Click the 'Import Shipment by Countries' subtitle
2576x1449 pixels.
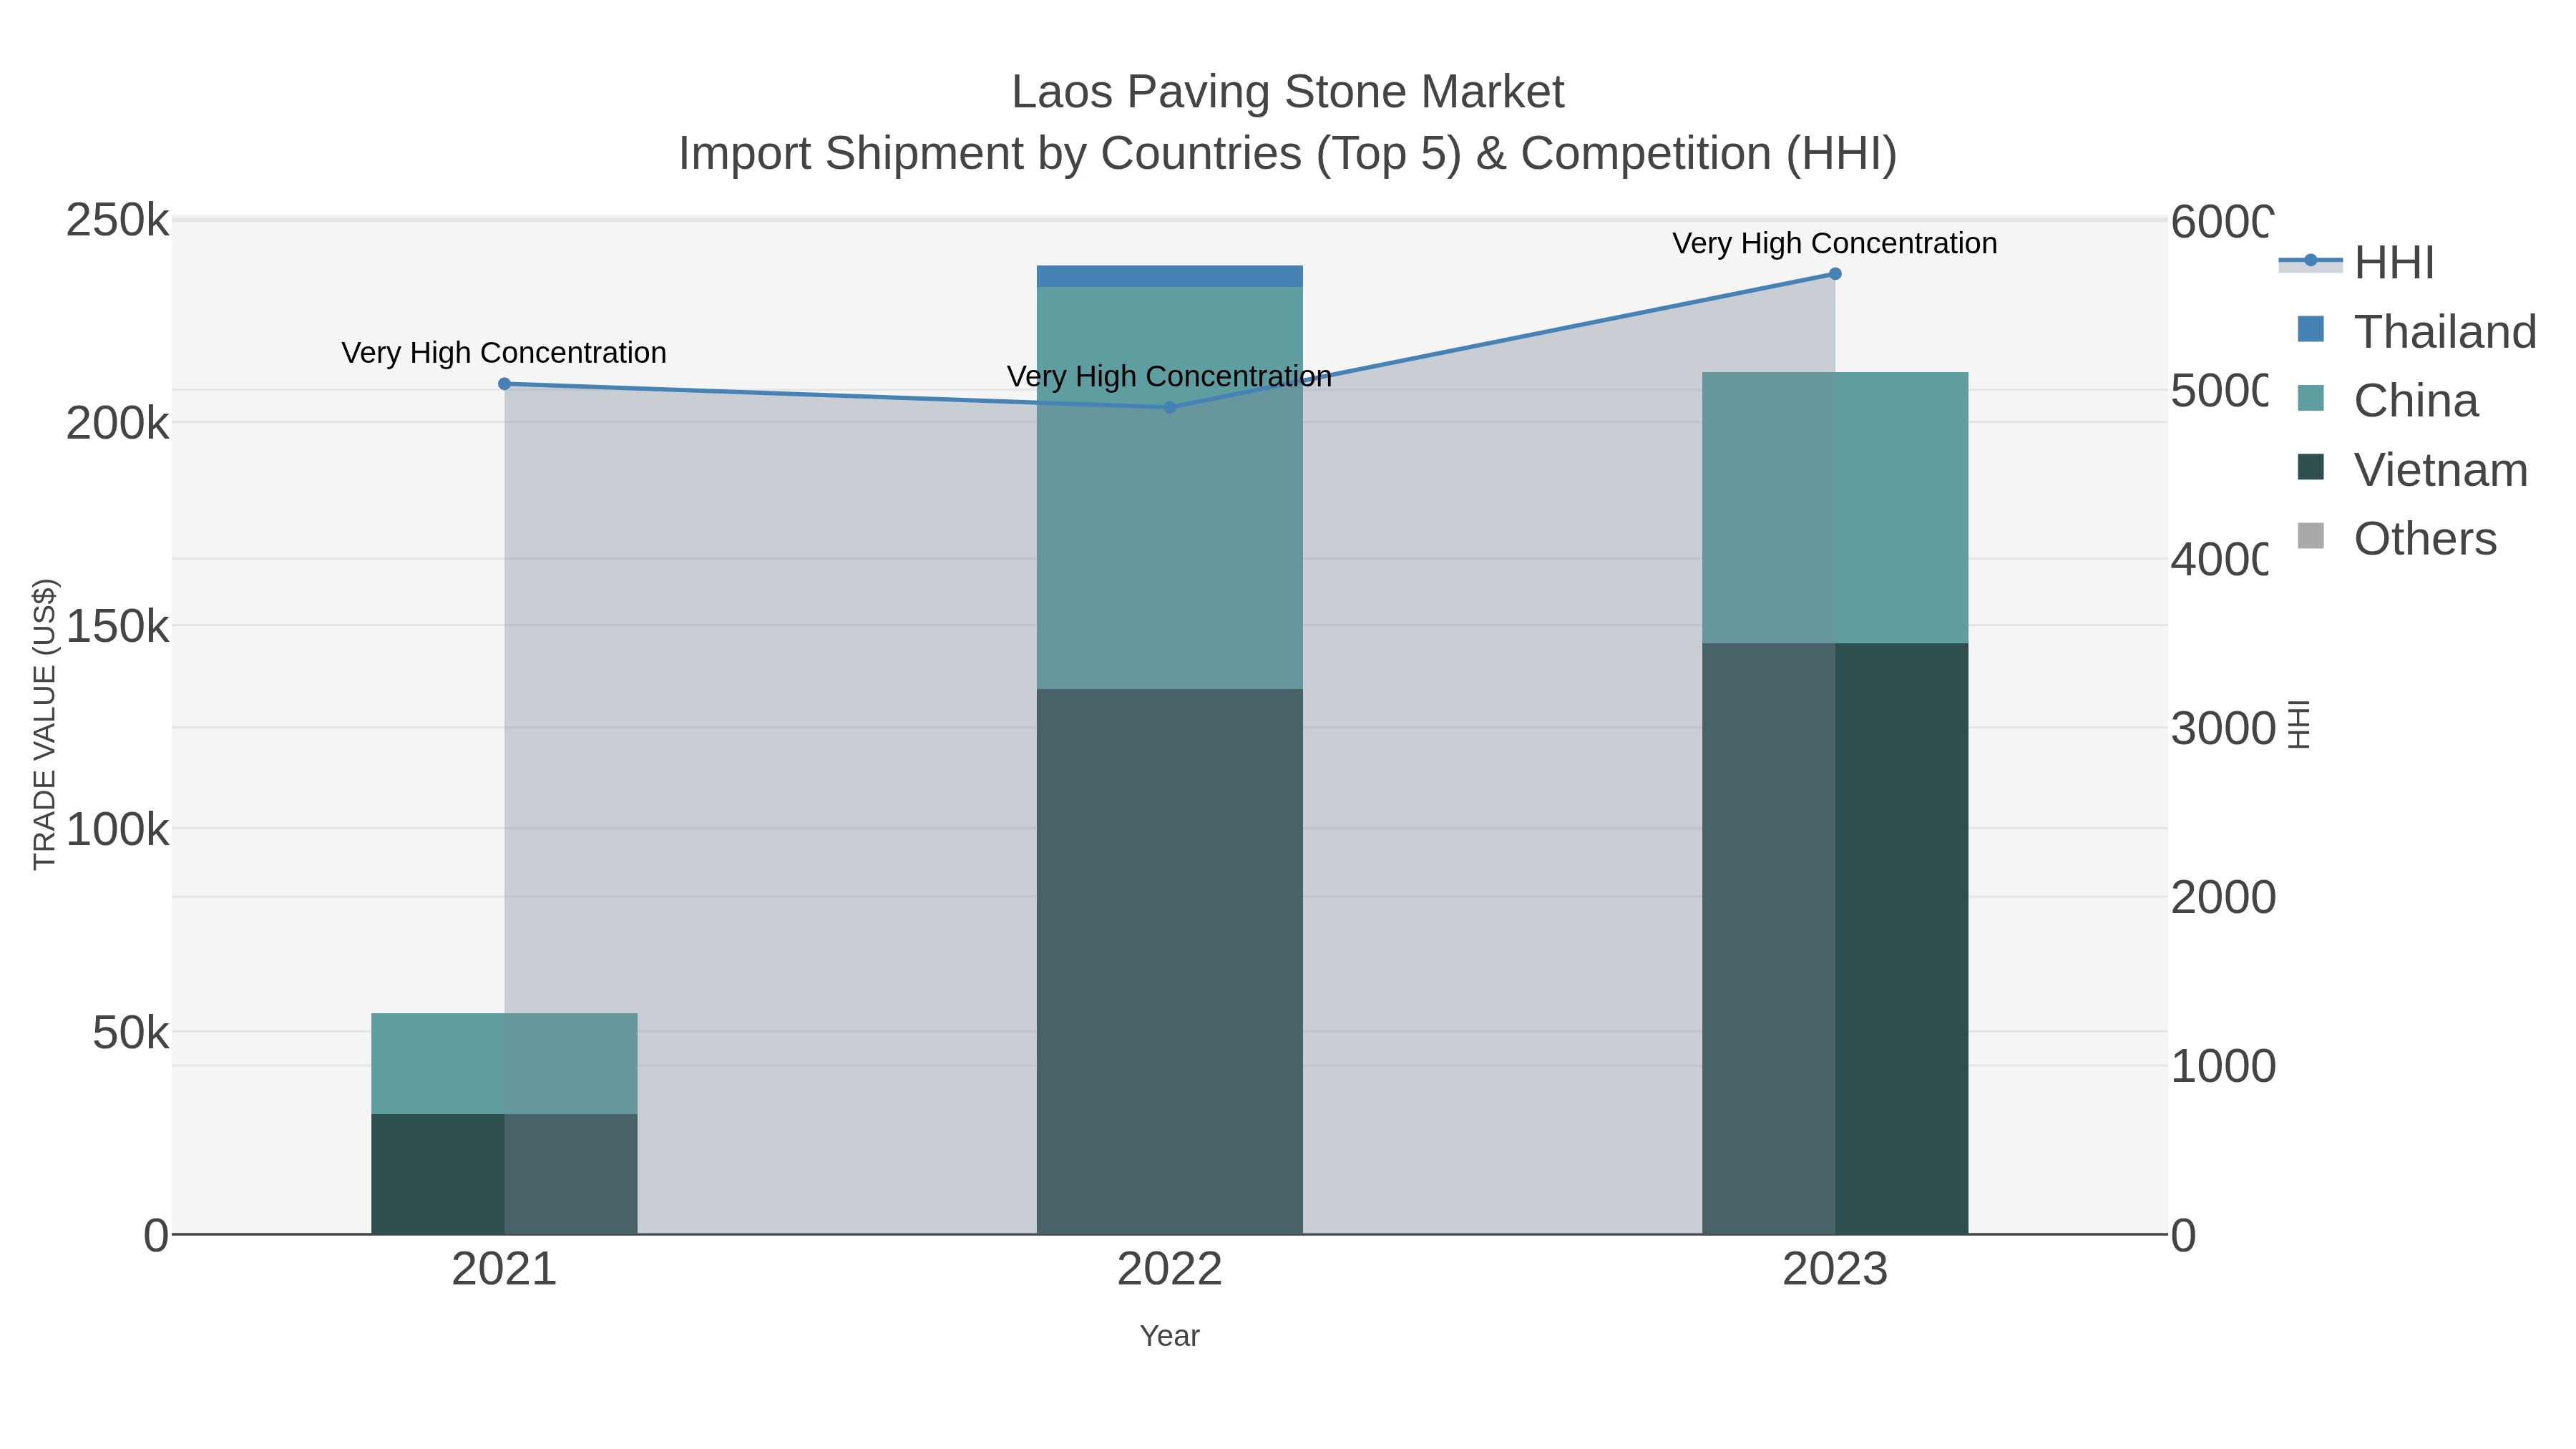tap(1288, 154)
